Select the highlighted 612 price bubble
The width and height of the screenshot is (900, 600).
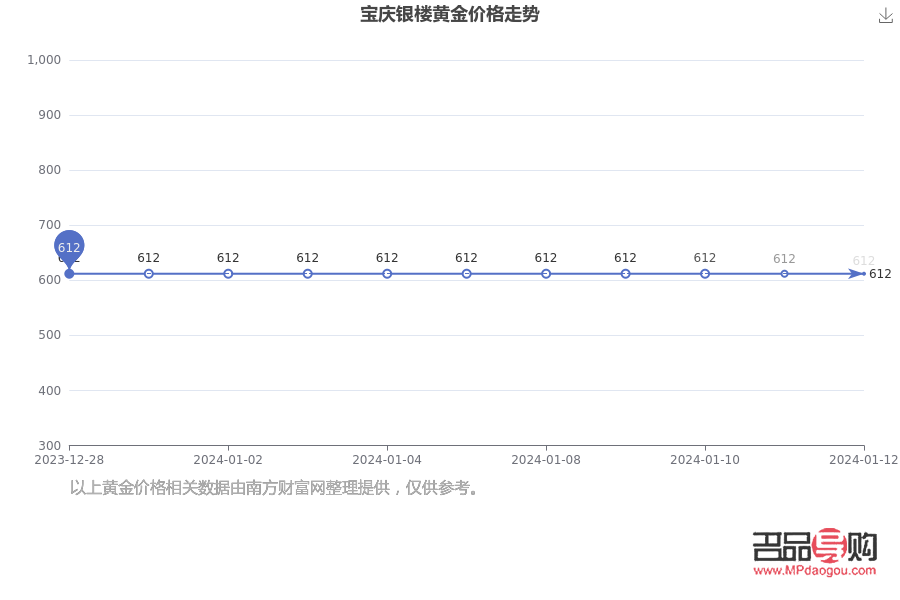click(68, 245)
